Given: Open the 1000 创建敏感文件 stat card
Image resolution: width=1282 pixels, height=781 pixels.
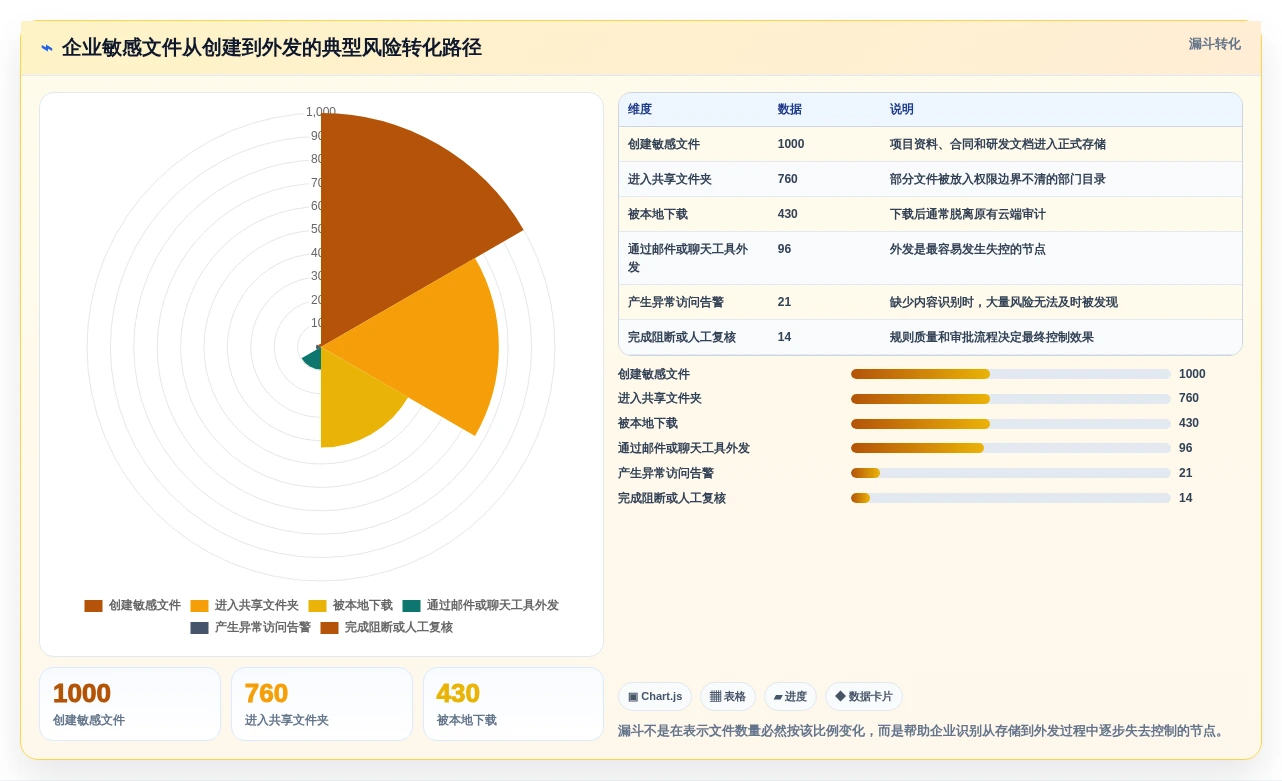Looking at the screenshot, I should point(130,704).
